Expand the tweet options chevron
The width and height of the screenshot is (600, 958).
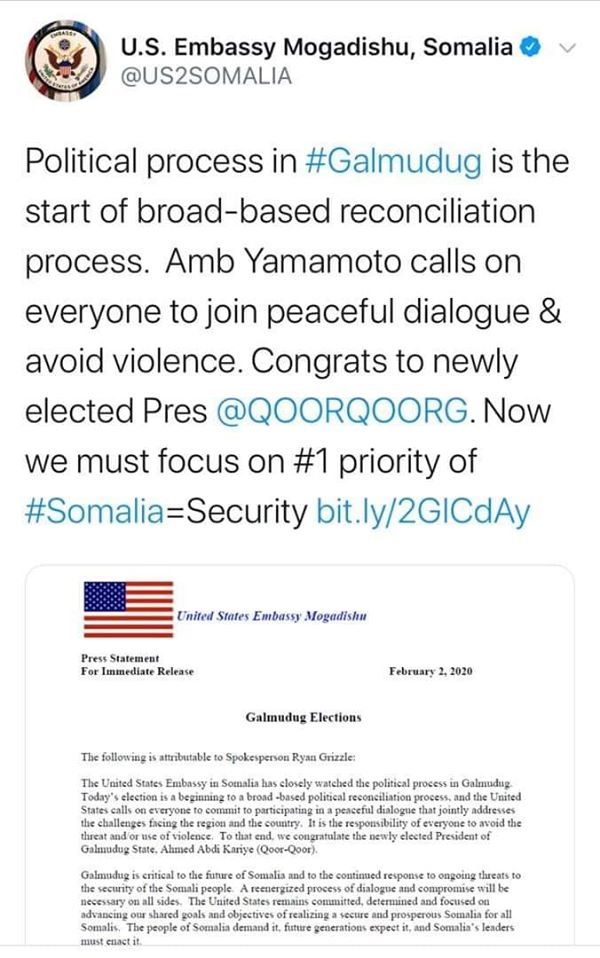point(568,48)
